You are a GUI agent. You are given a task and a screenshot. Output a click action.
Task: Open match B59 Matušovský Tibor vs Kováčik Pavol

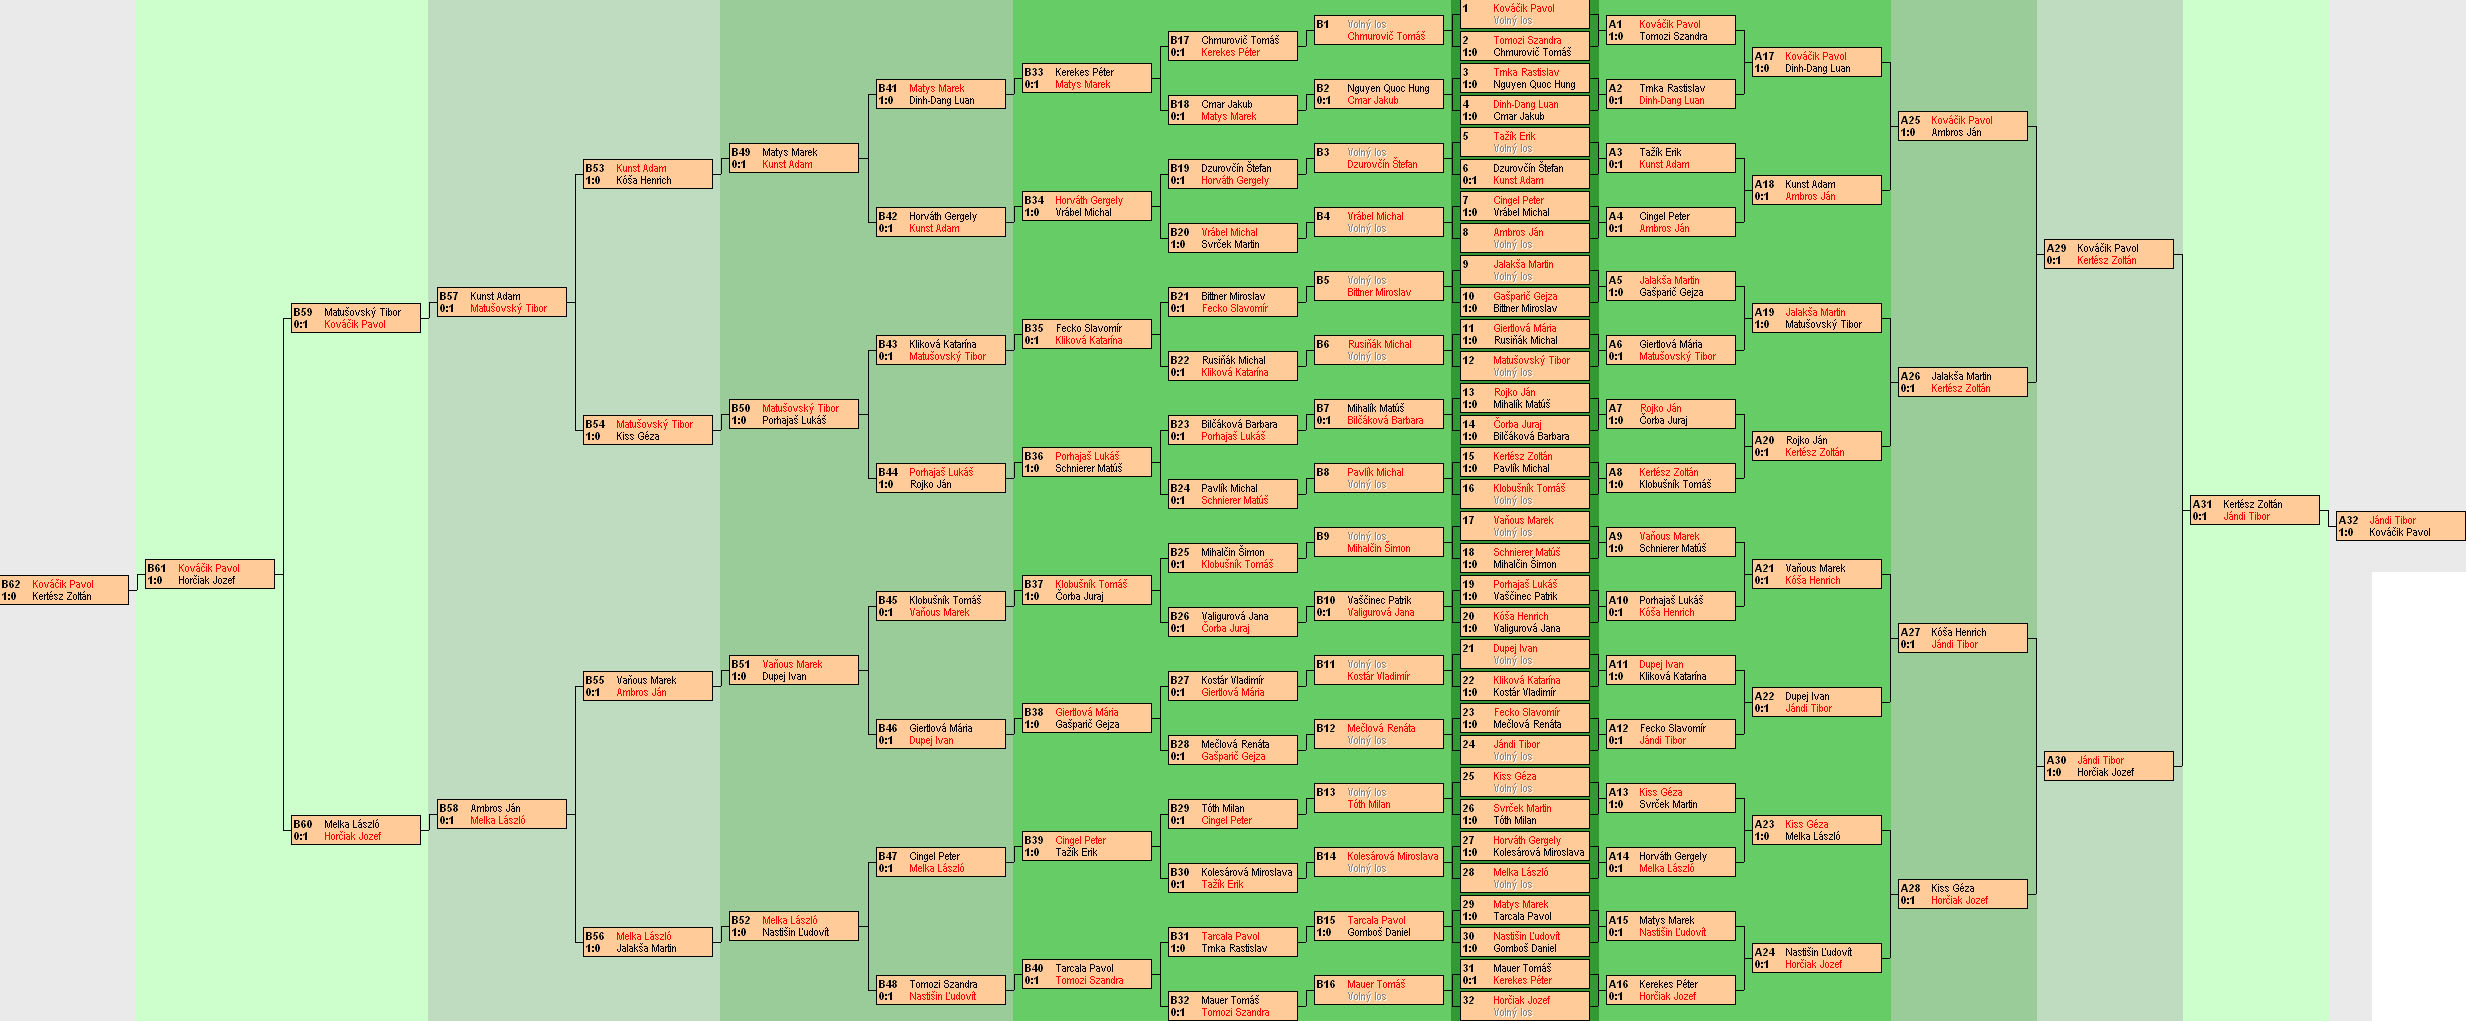(356, 318)
